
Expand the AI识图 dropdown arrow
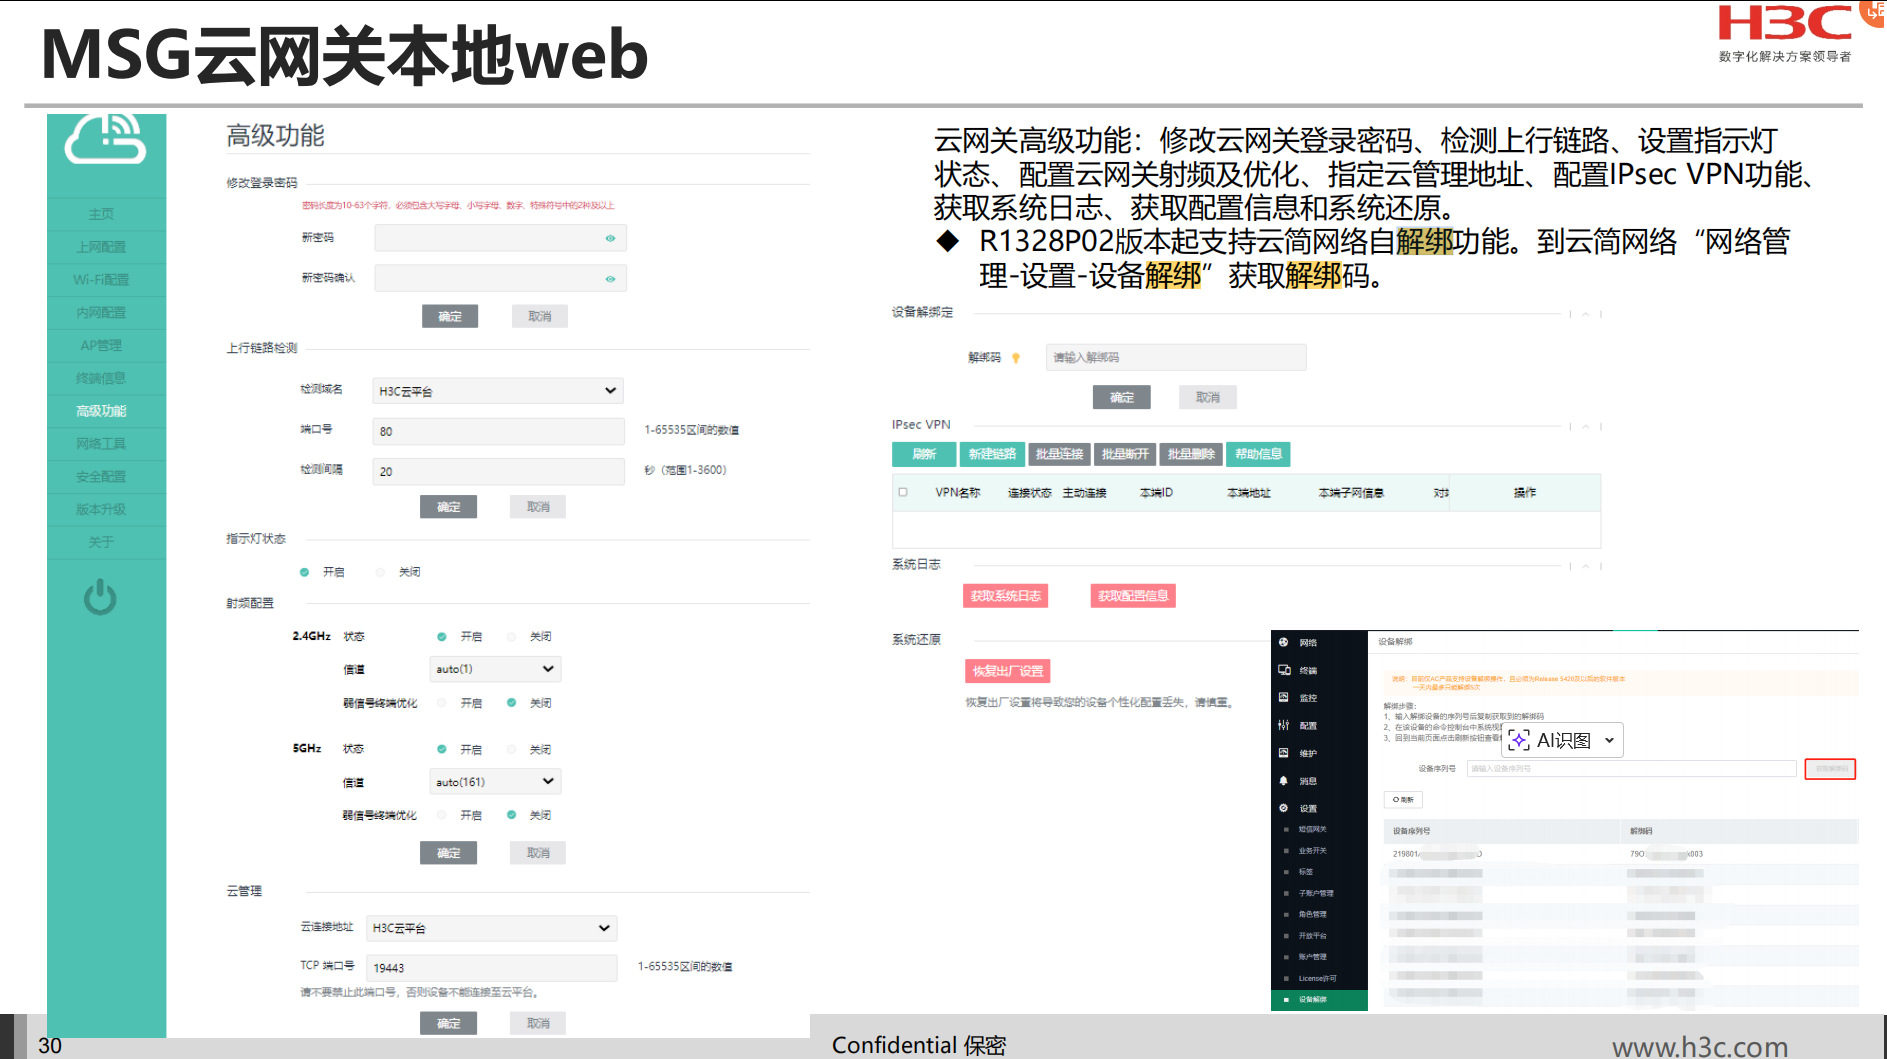coord(1609,741)
